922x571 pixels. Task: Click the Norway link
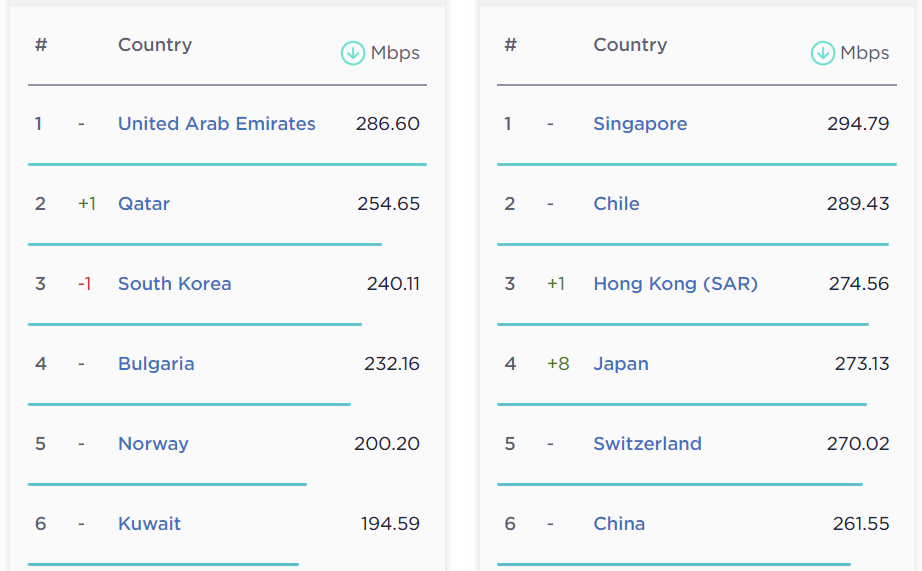[153, 444]
